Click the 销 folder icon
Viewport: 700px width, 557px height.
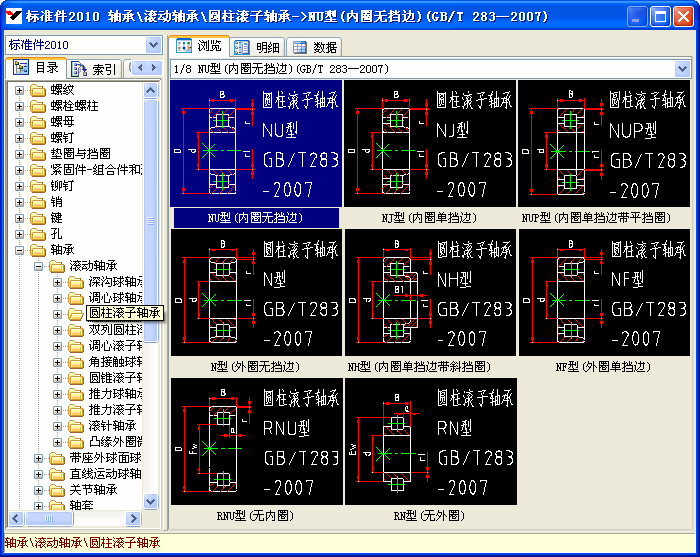pyautogui.click(x=37, y=201)
